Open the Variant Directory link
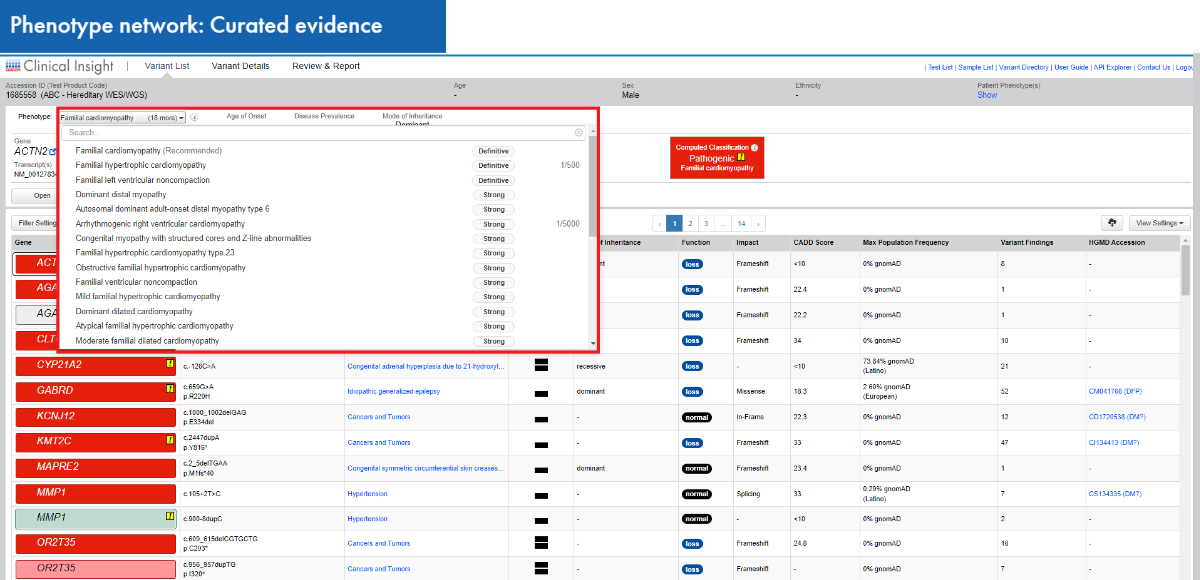 [1024, 67]
